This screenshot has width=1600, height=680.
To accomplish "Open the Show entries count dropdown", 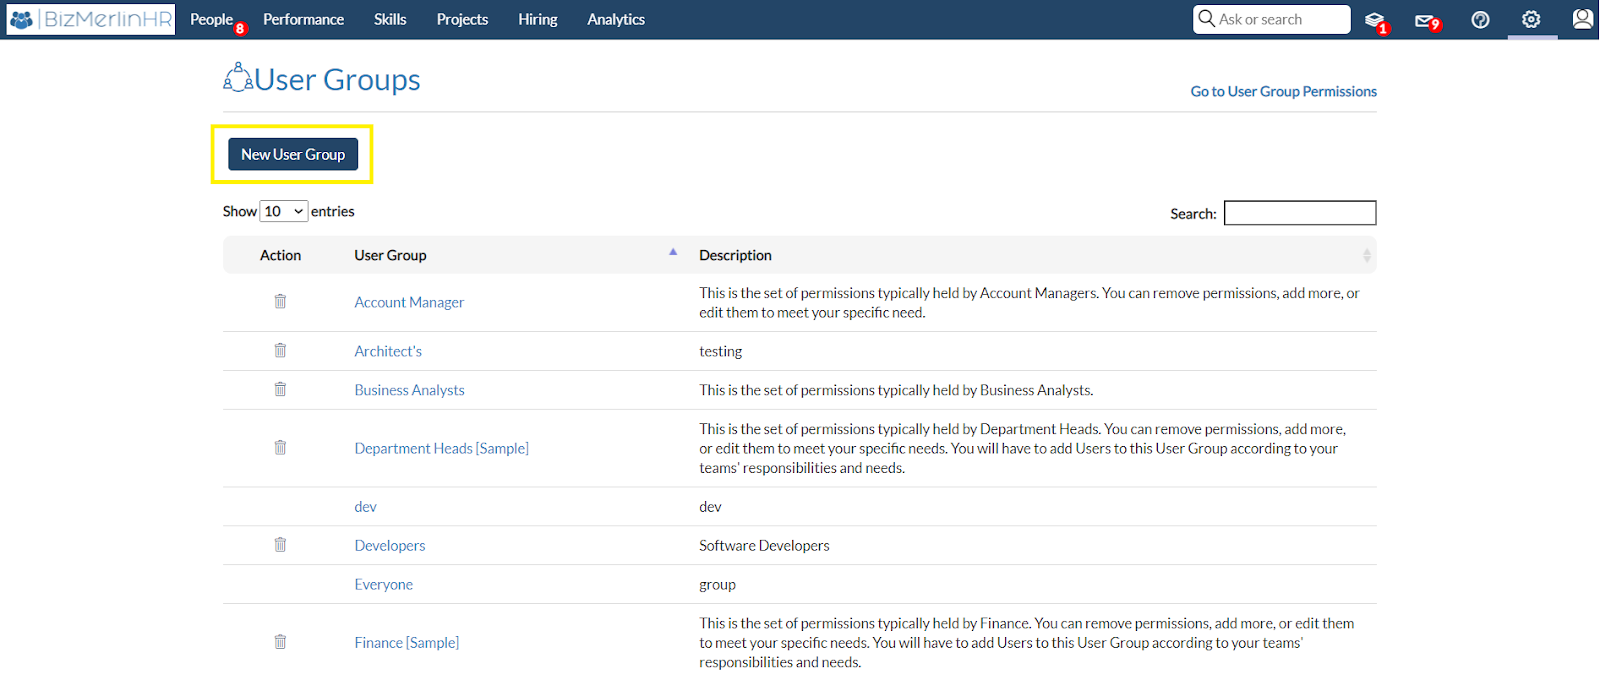I will point(284,211).
